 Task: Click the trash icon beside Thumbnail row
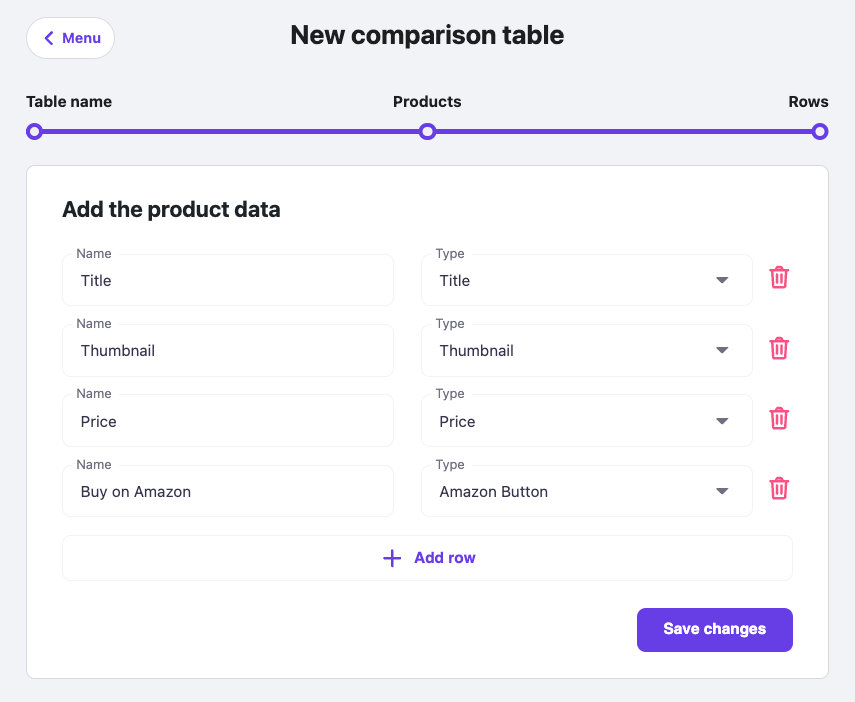point(779,348)
